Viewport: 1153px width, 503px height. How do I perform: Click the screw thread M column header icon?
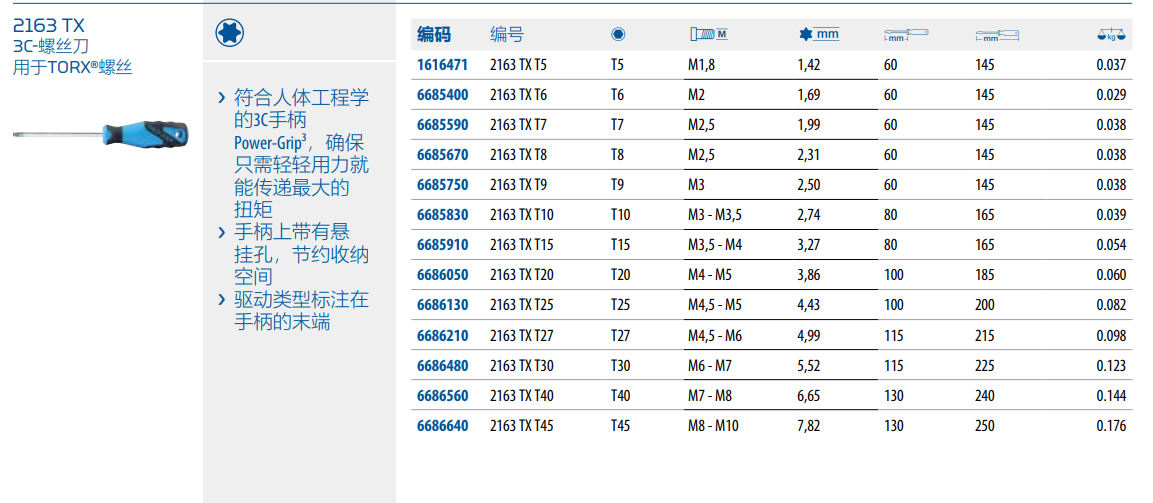[x=708, y=35]
